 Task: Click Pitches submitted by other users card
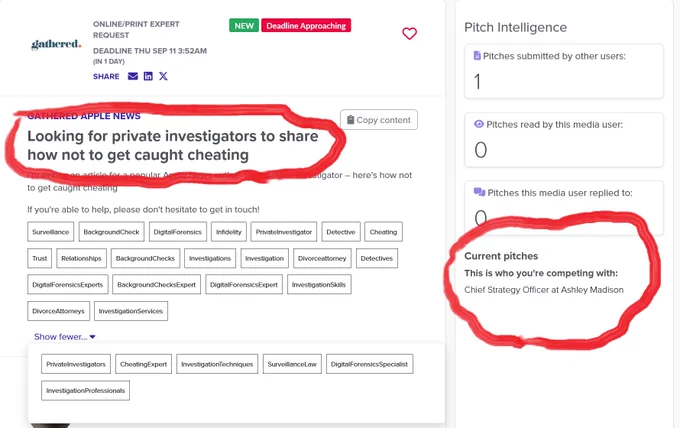(564, 71)
